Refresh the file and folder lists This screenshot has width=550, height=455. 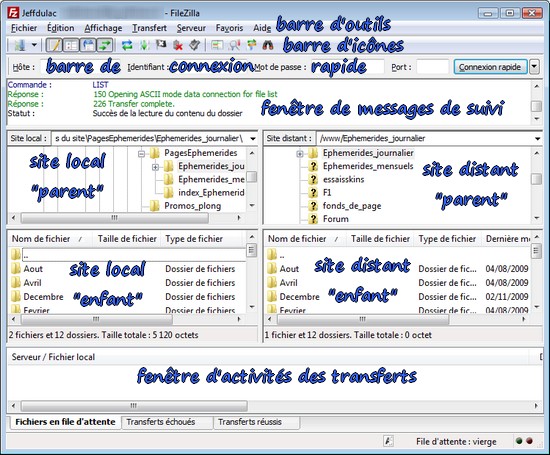(x=127, y=45)
